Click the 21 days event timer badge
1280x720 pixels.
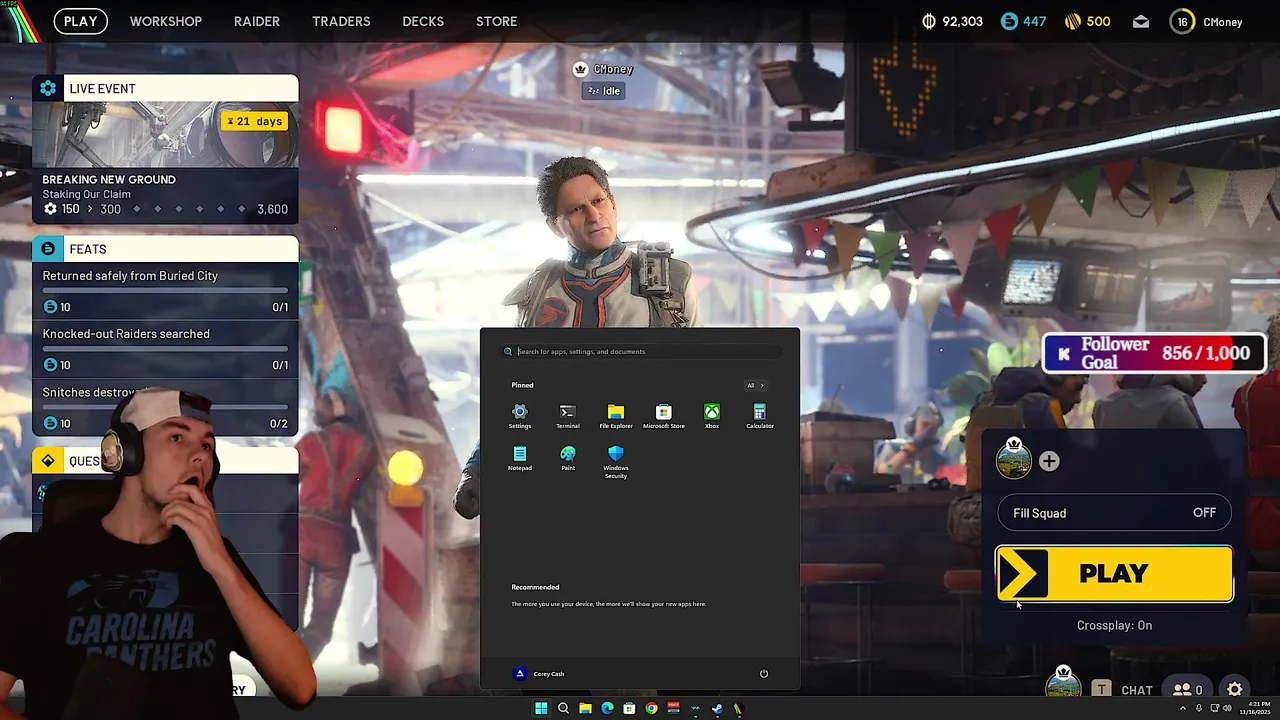point(255,121)
